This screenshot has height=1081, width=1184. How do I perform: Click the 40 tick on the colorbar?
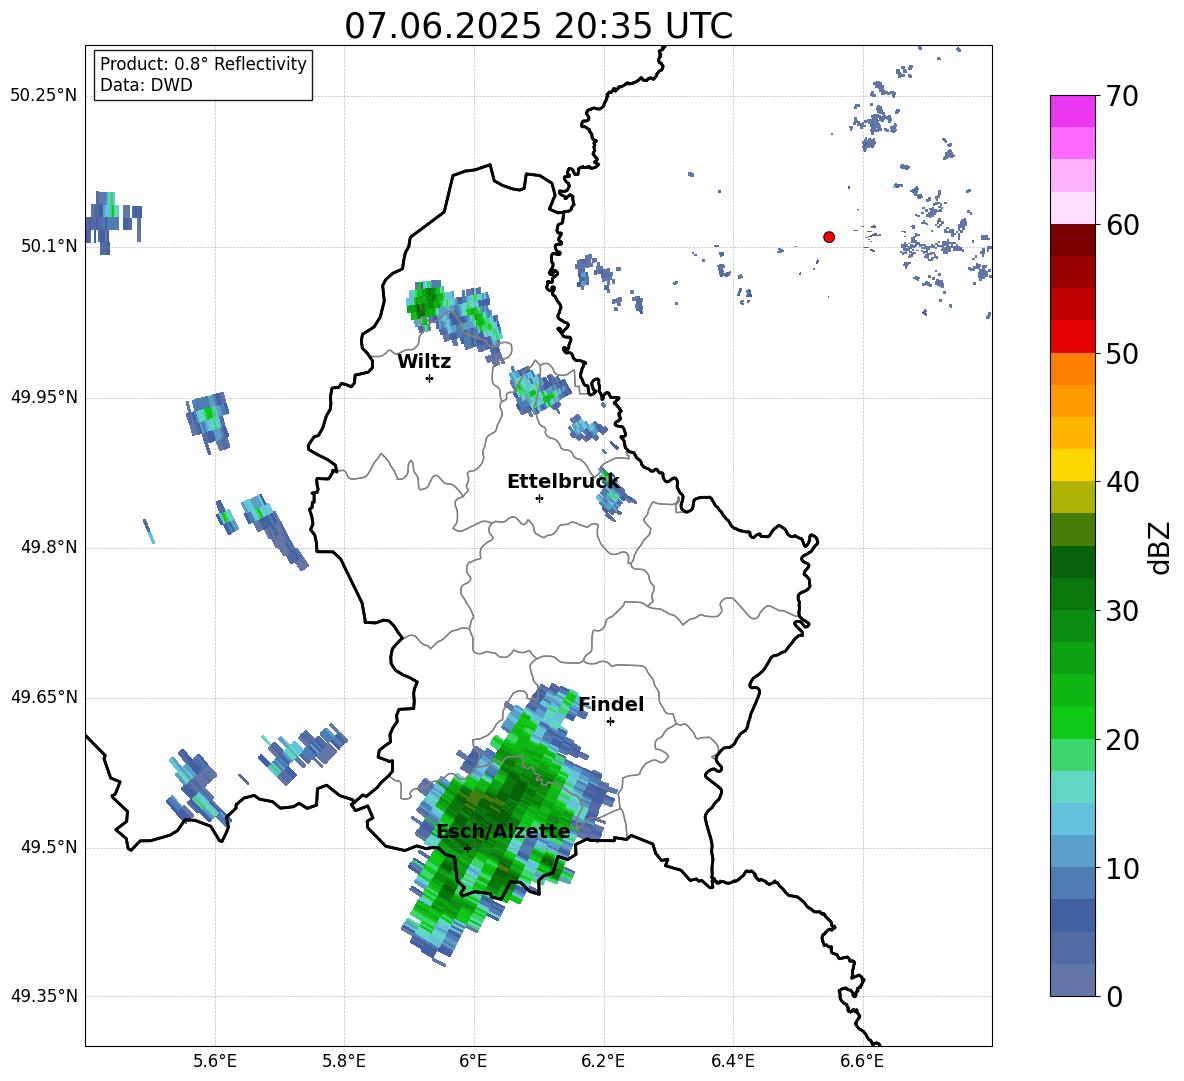(x=1122, y=482)
